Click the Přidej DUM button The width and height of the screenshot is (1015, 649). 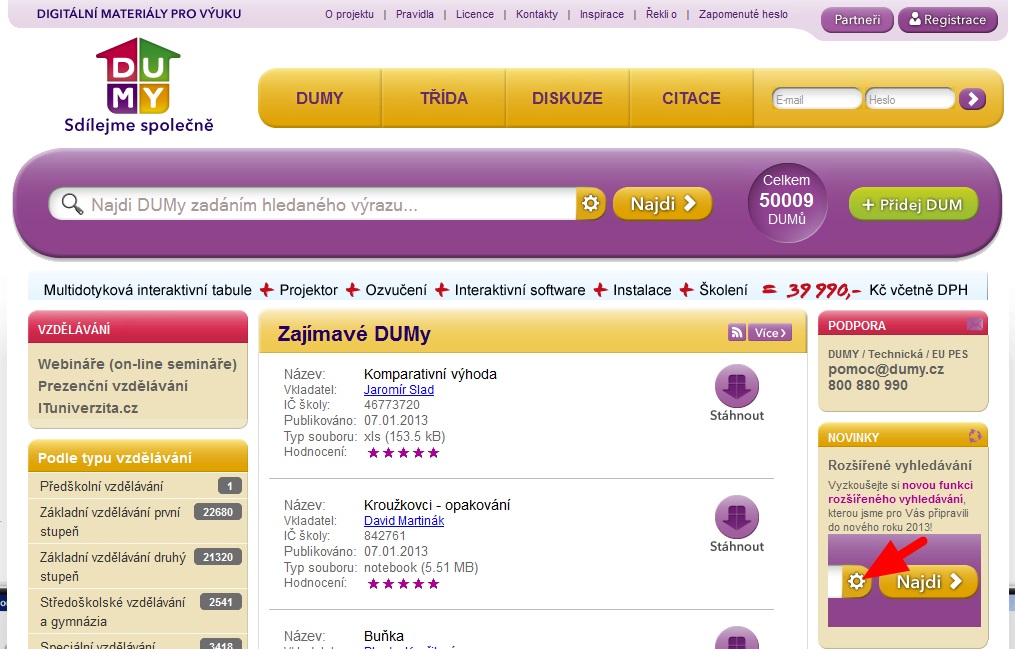pyautogui.click(x=913, y=204)
